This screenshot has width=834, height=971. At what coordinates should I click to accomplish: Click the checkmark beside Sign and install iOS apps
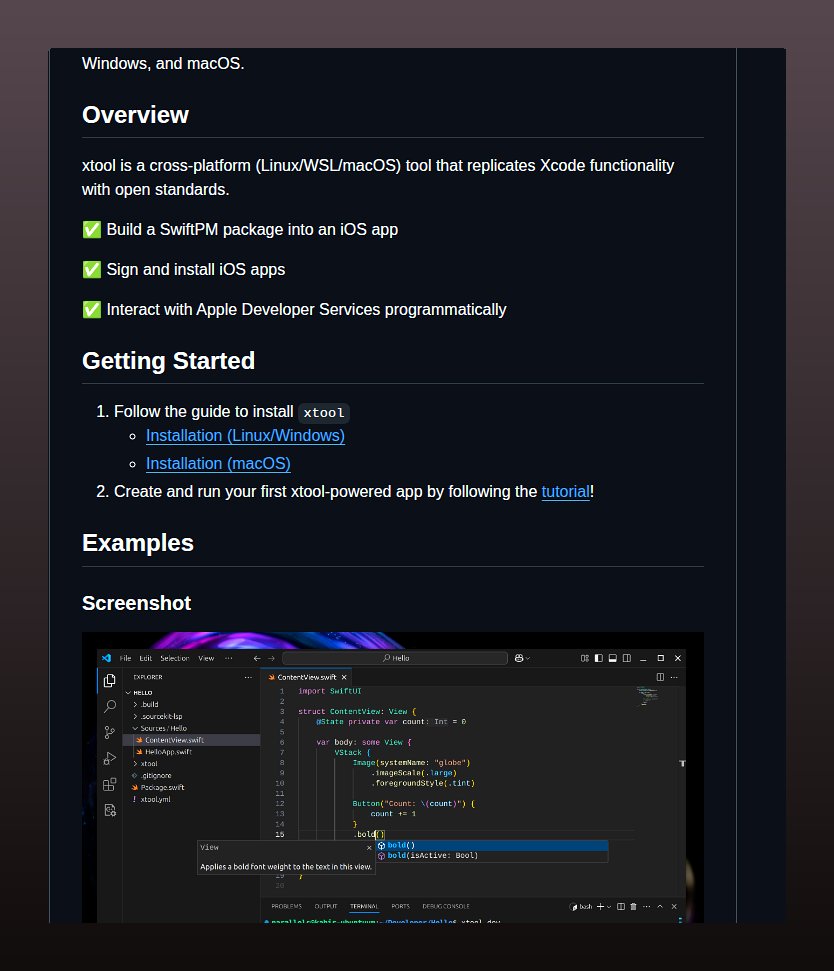pyautogui.click(x=92, y=270)
